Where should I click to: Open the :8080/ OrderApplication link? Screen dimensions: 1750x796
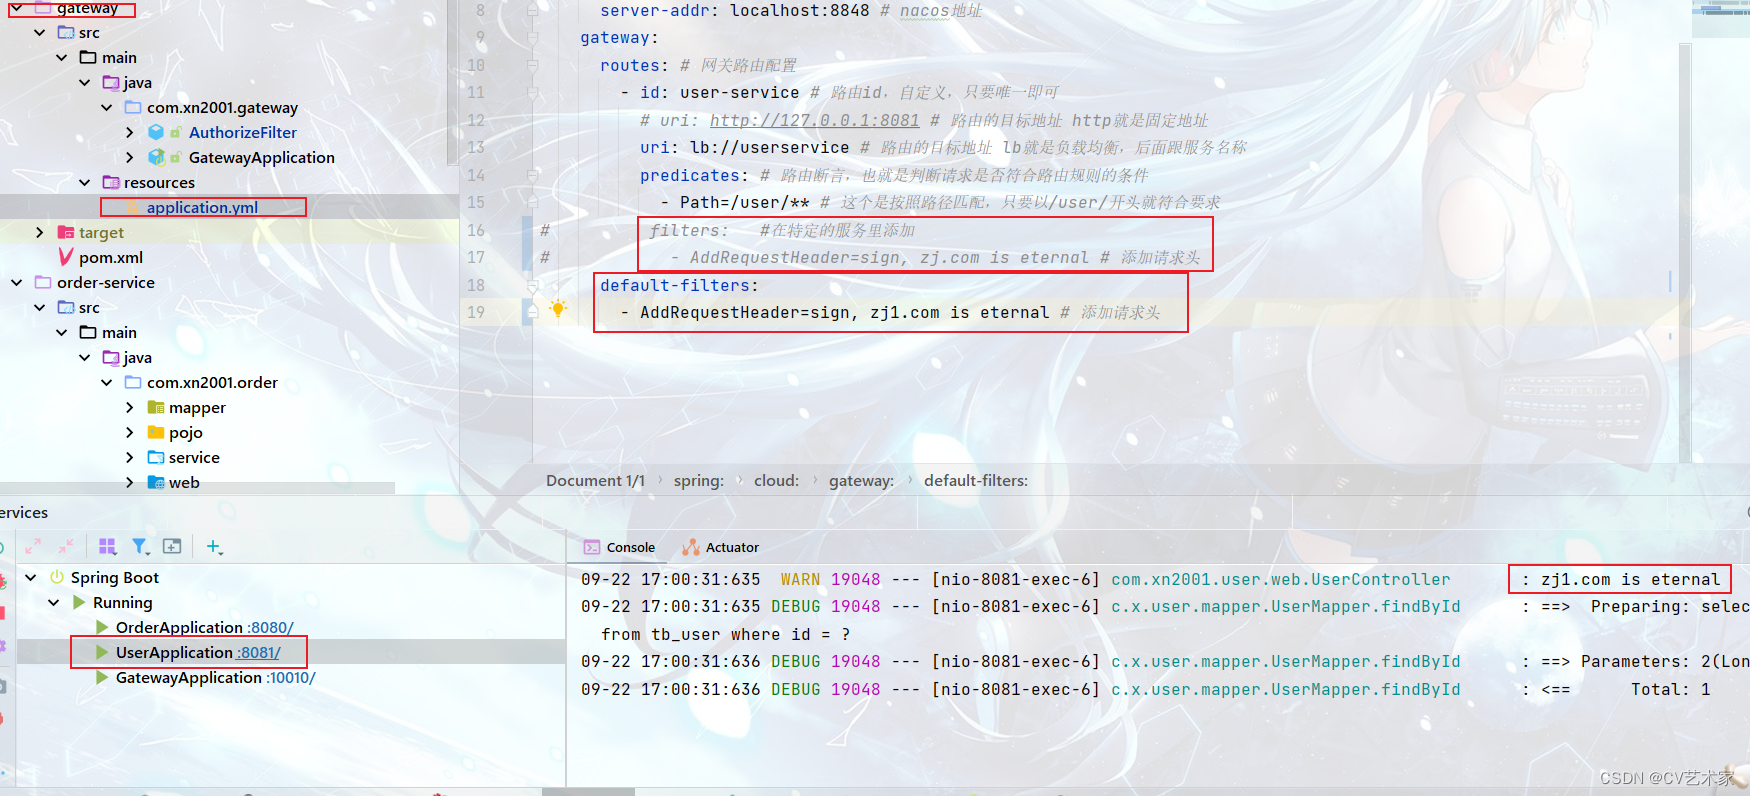pos(270,627)
